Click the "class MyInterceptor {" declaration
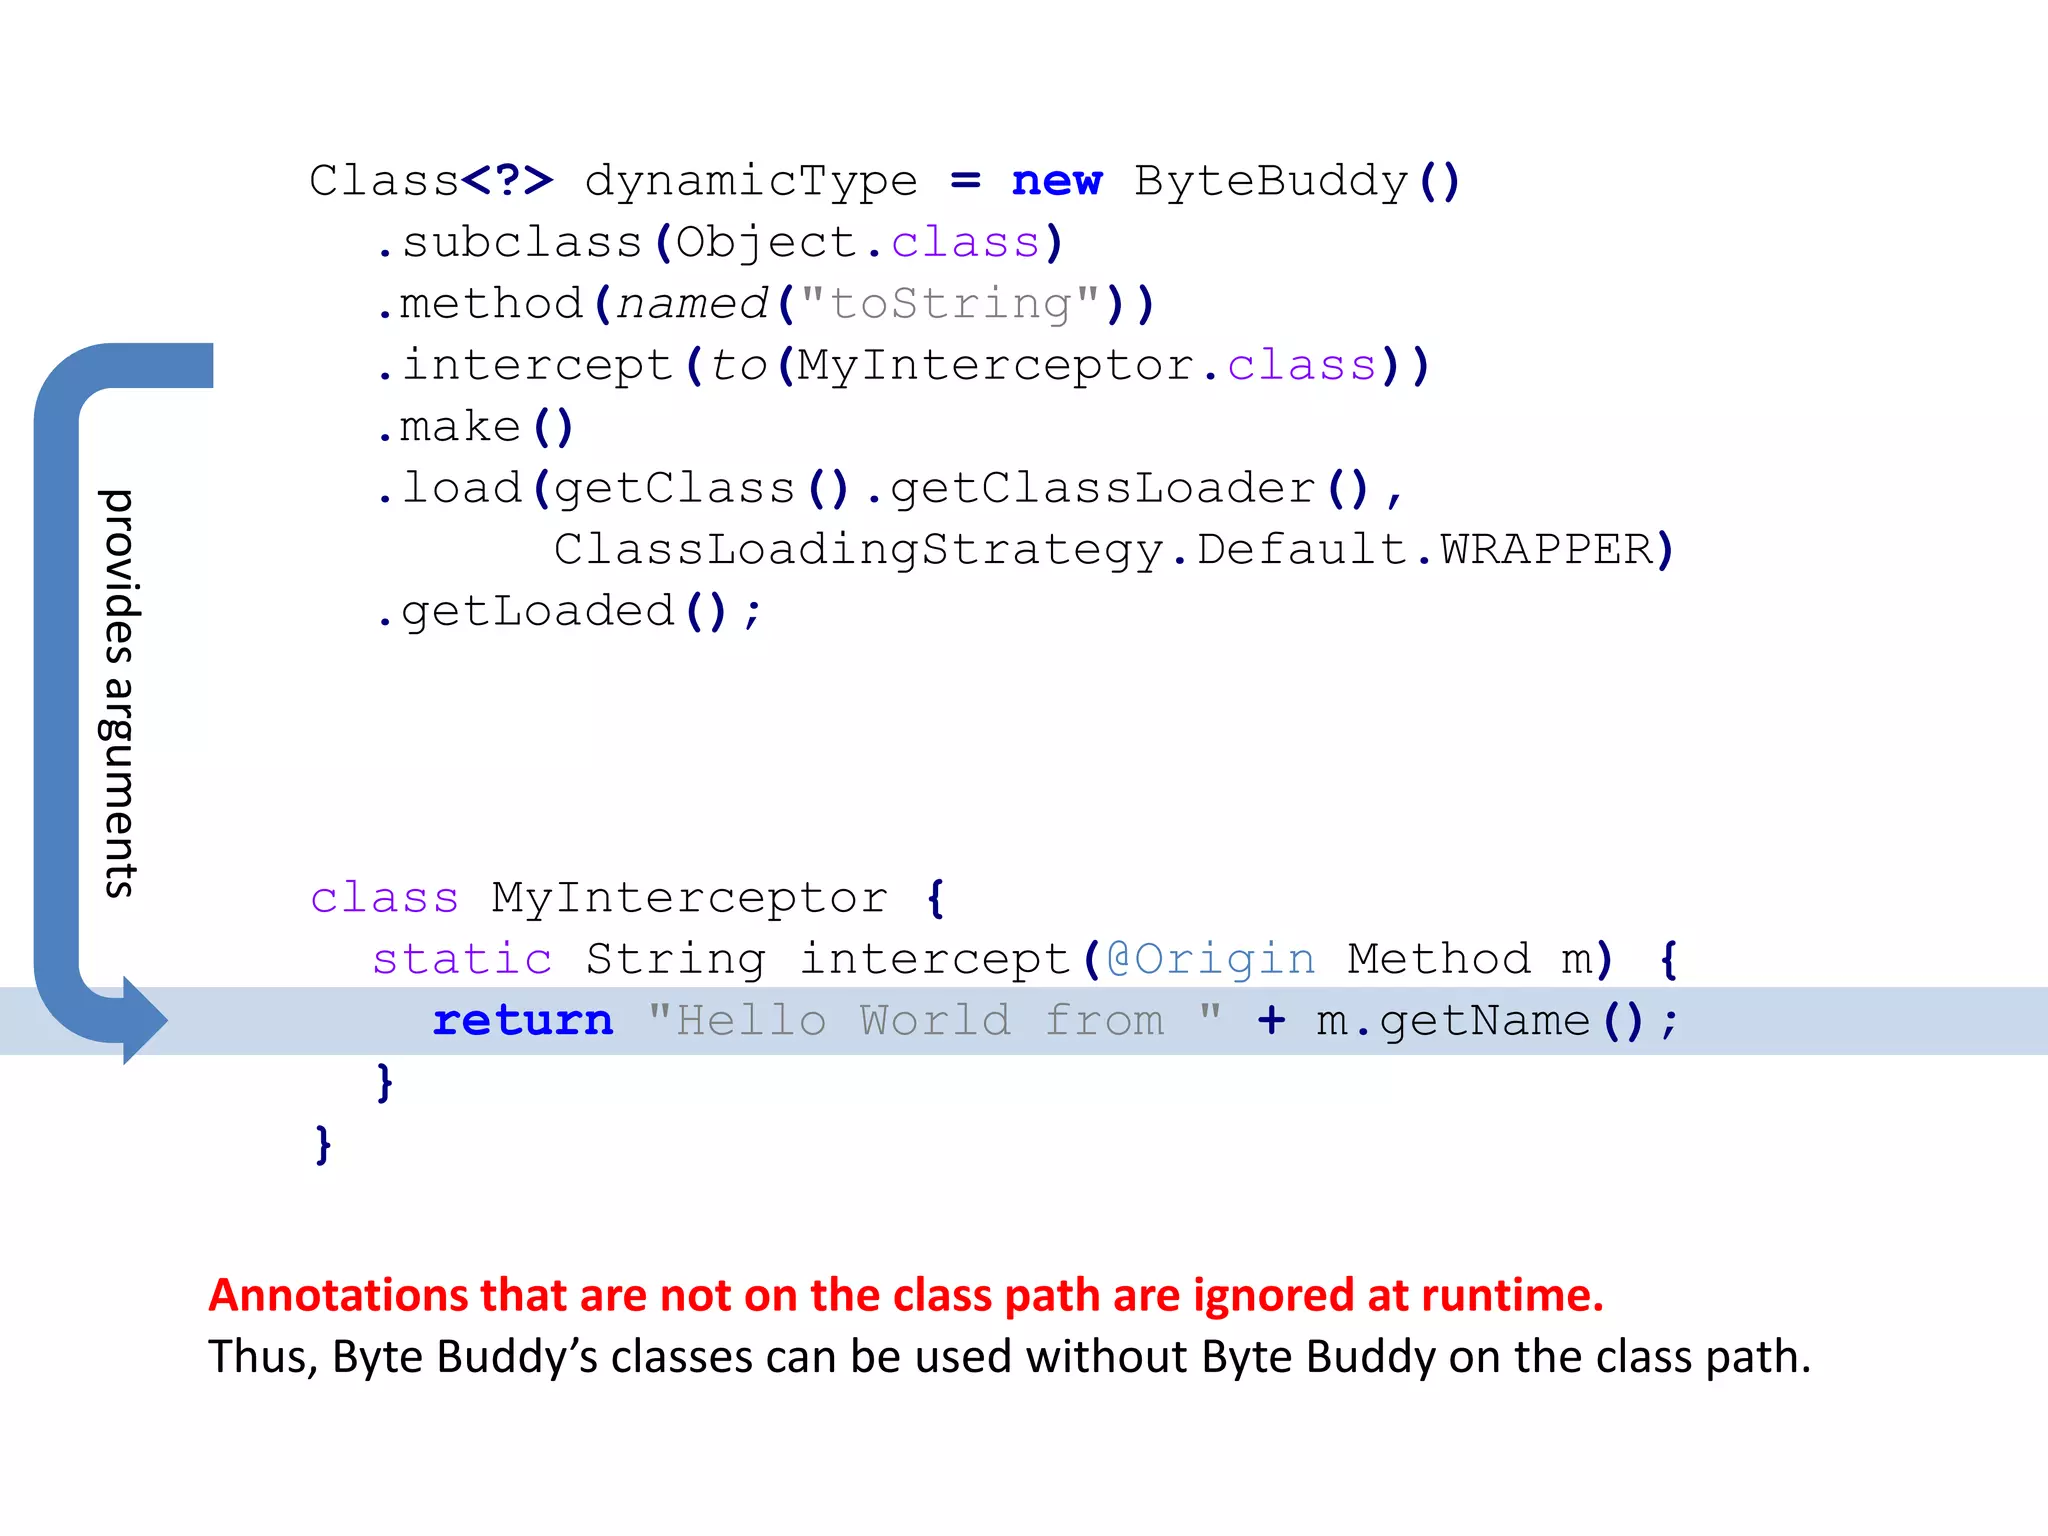Viewport: 2048px width, 1536px height. click(x=628, y=898)
